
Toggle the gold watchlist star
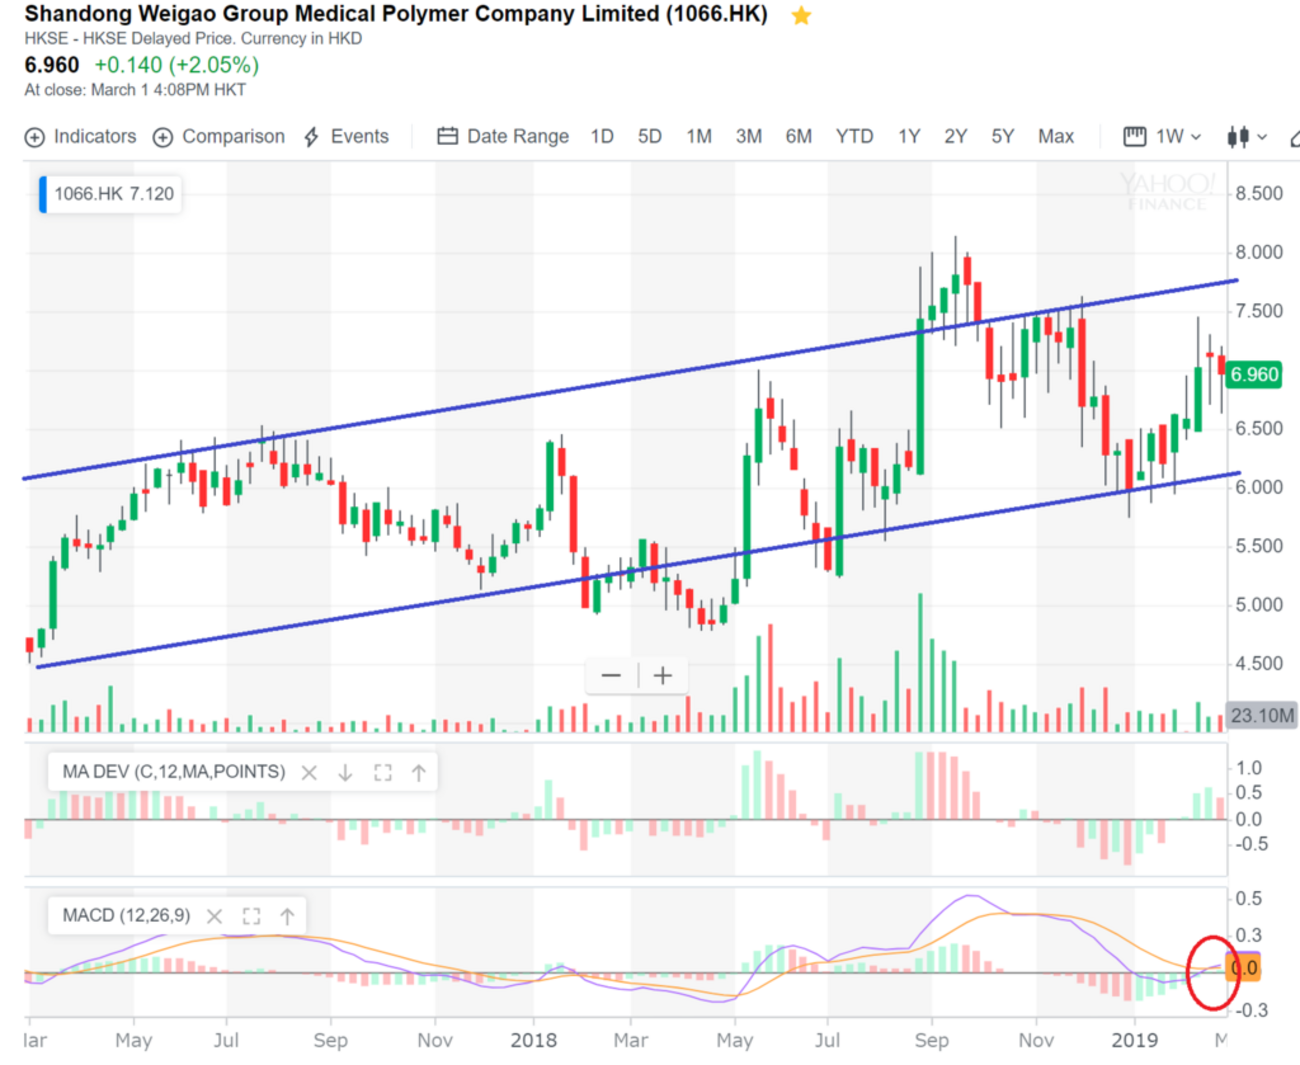[x=801, y=15]
